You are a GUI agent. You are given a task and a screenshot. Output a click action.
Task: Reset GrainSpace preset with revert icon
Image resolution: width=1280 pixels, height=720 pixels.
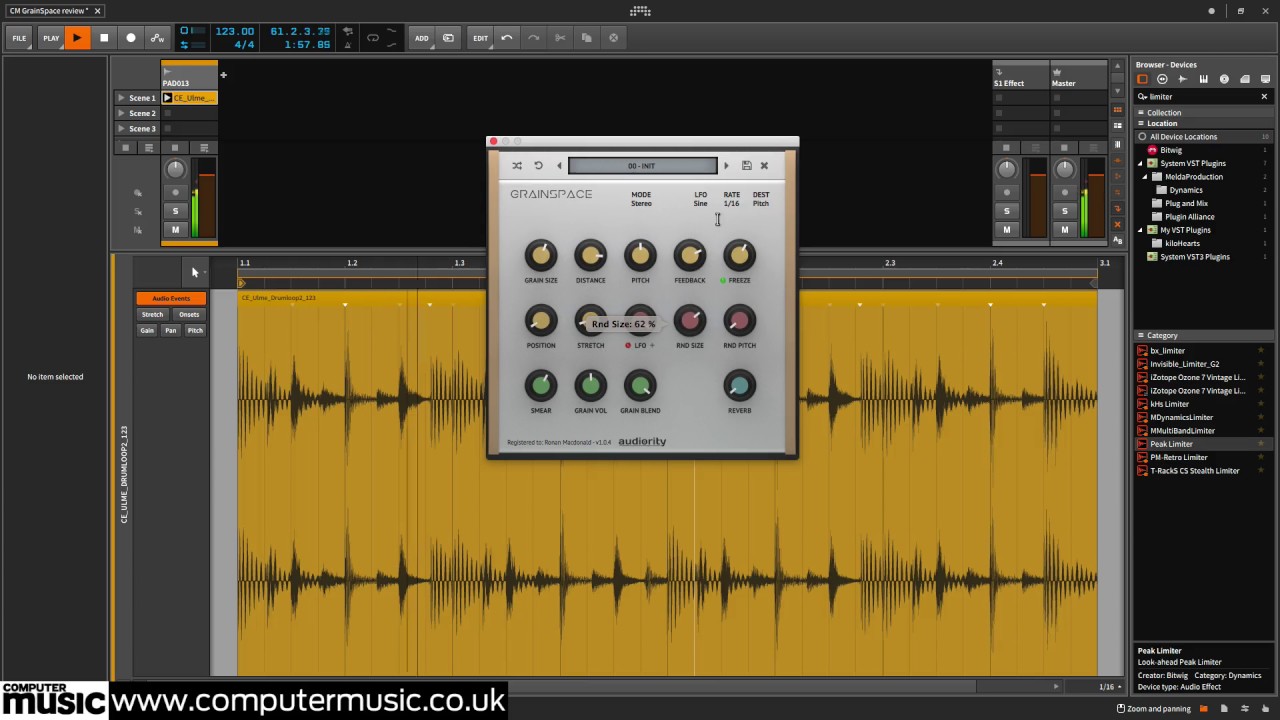(538, 166)
